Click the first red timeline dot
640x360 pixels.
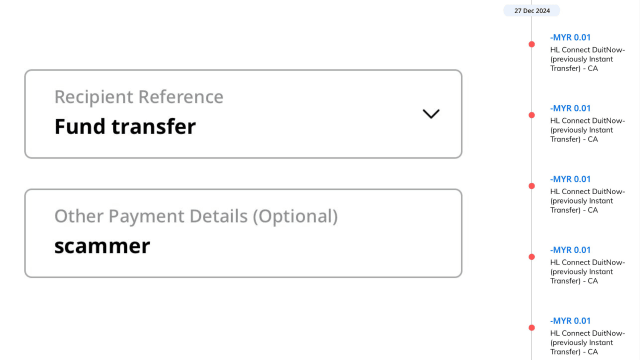point(531,44)
